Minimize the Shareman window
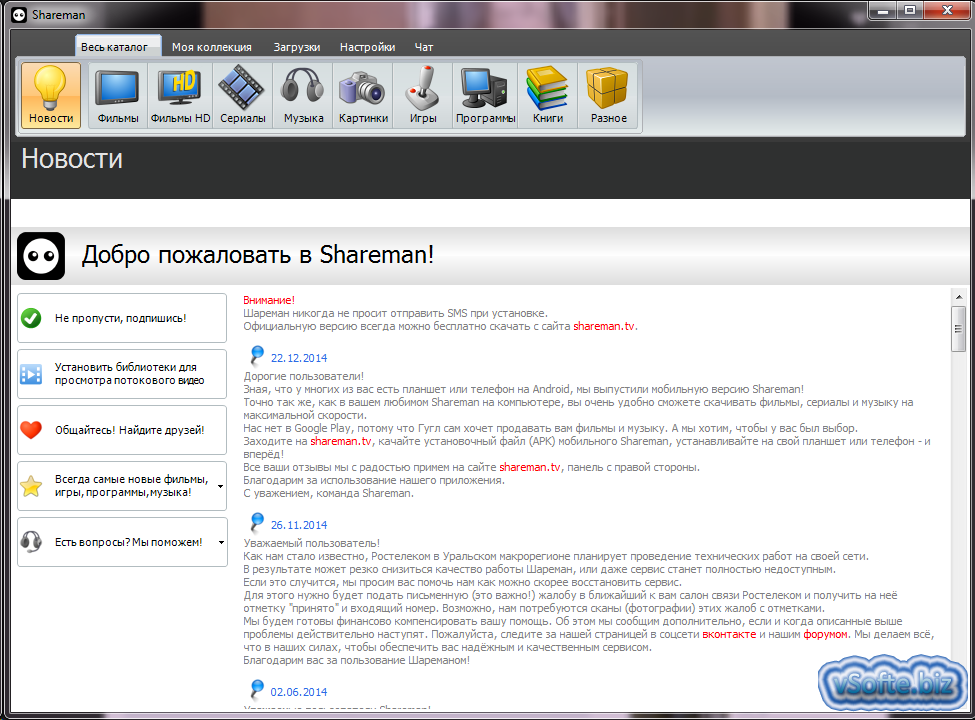 (x=882, y=10)
